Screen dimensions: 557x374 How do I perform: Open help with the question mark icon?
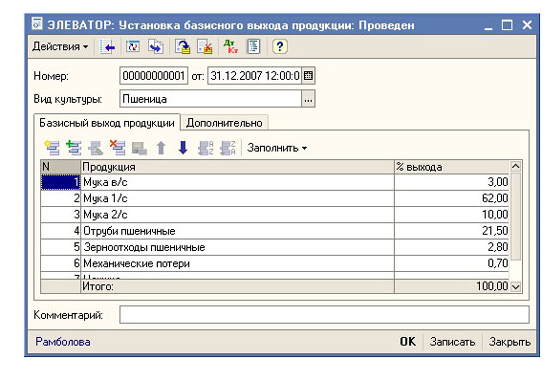(280, 47)
